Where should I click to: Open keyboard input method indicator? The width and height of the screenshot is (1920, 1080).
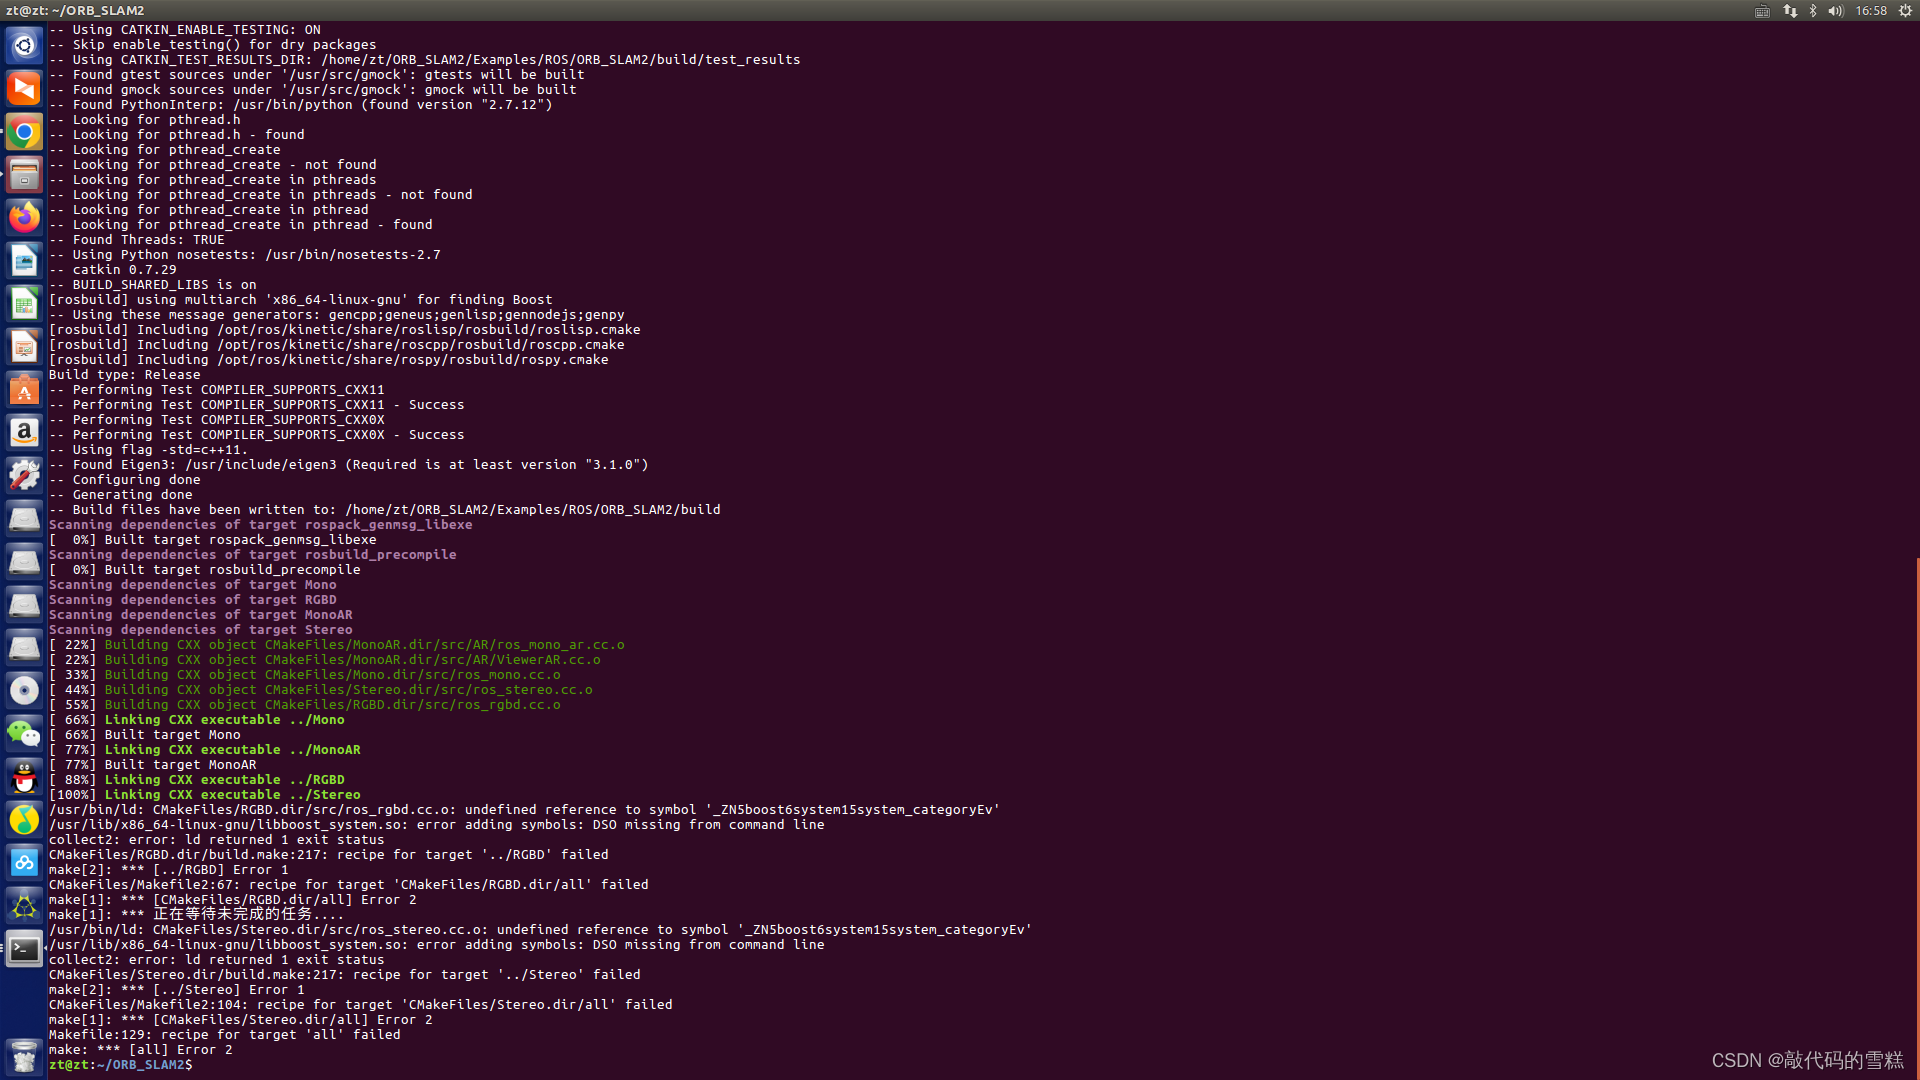pos(1762,11)
